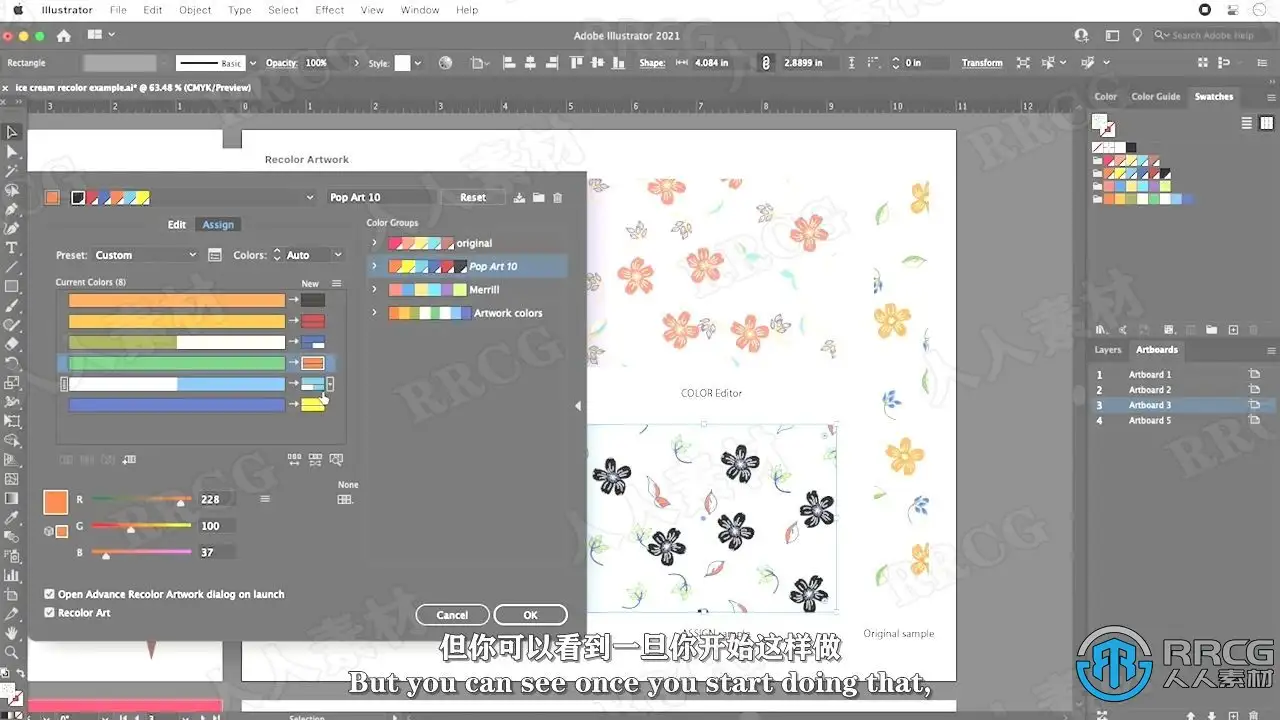
Task: Switch to the Layers panel tab
Action: click(1108, 350)
